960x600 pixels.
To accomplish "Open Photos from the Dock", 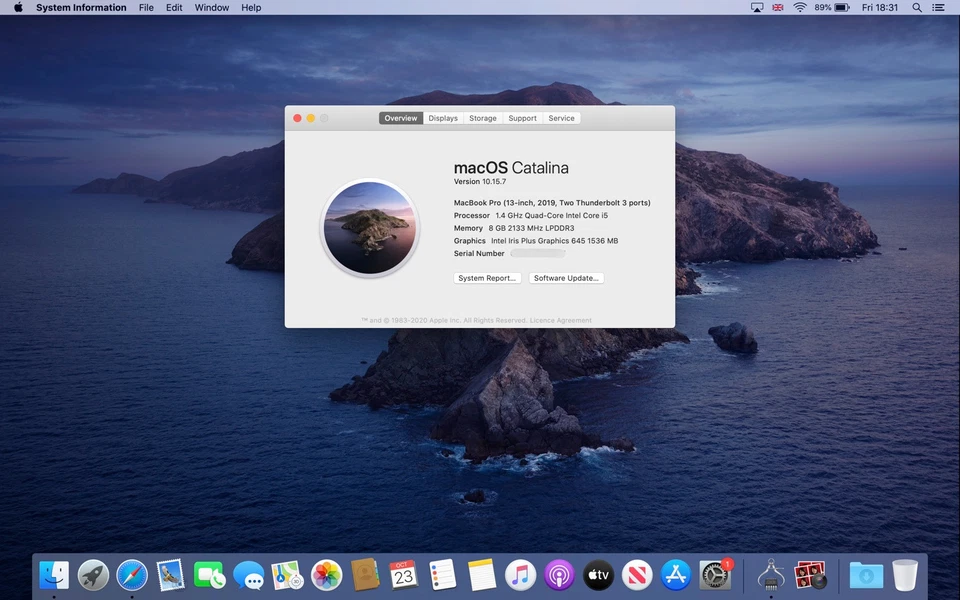I will click(x=326, y=576).
